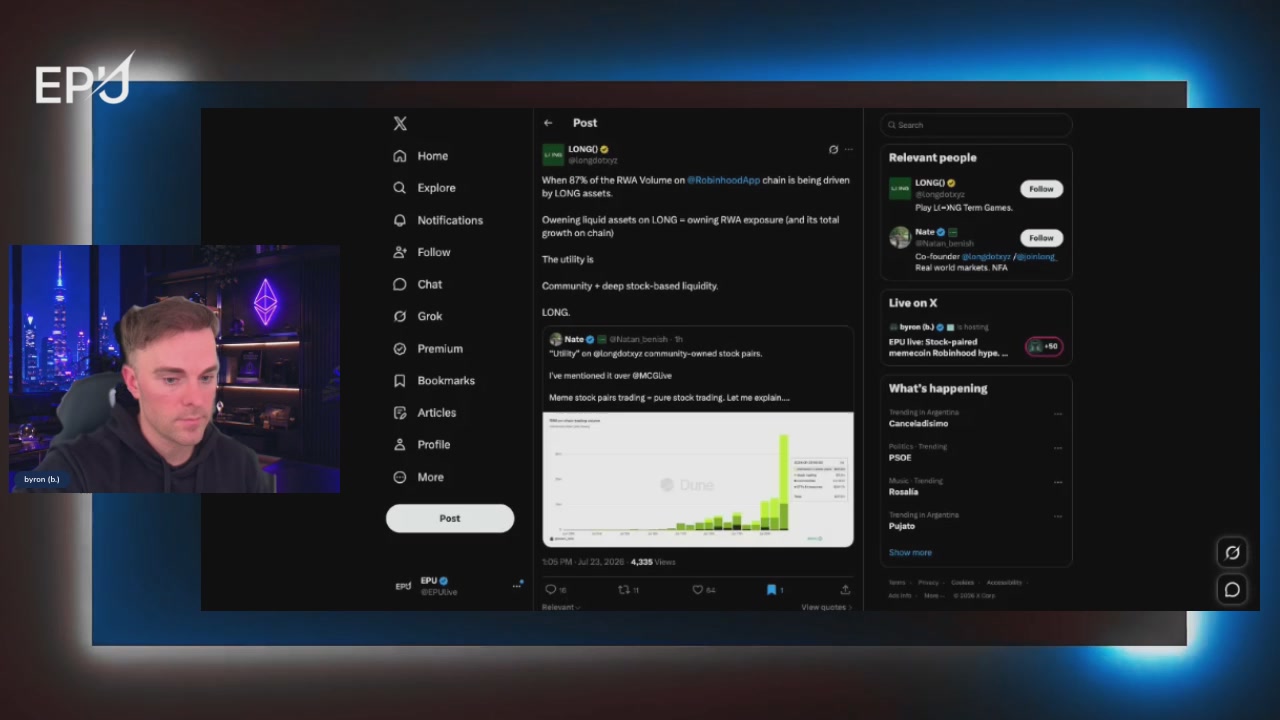Screen dimensions: 1280x720
Task: Open options for the Pujato trend
Action: tap(1058, 516)
